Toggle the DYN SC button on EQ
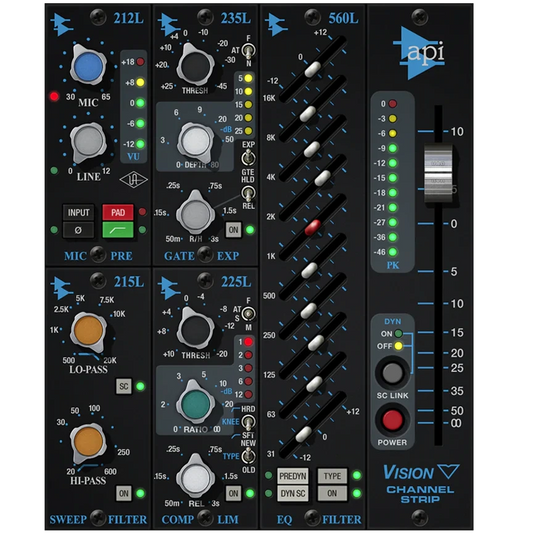 pos(293,494)
